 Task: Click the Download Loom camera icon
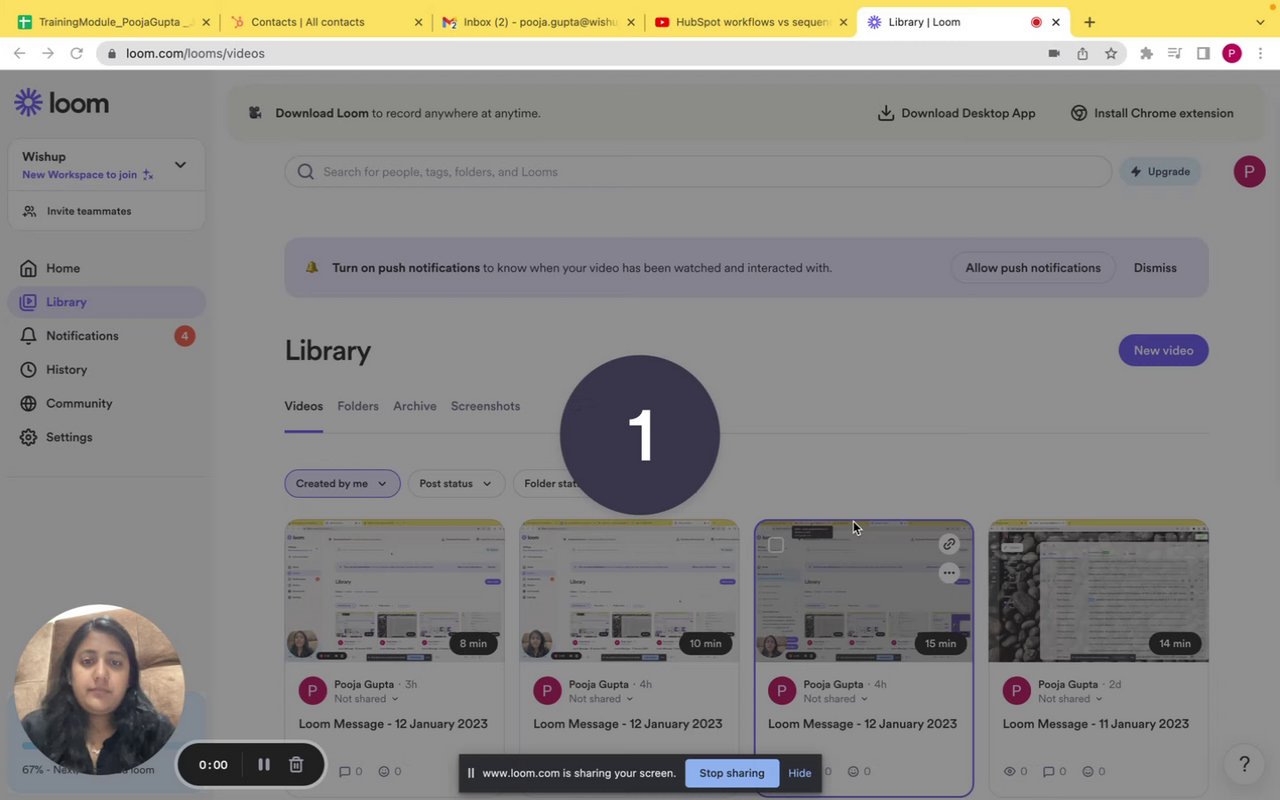255,113
